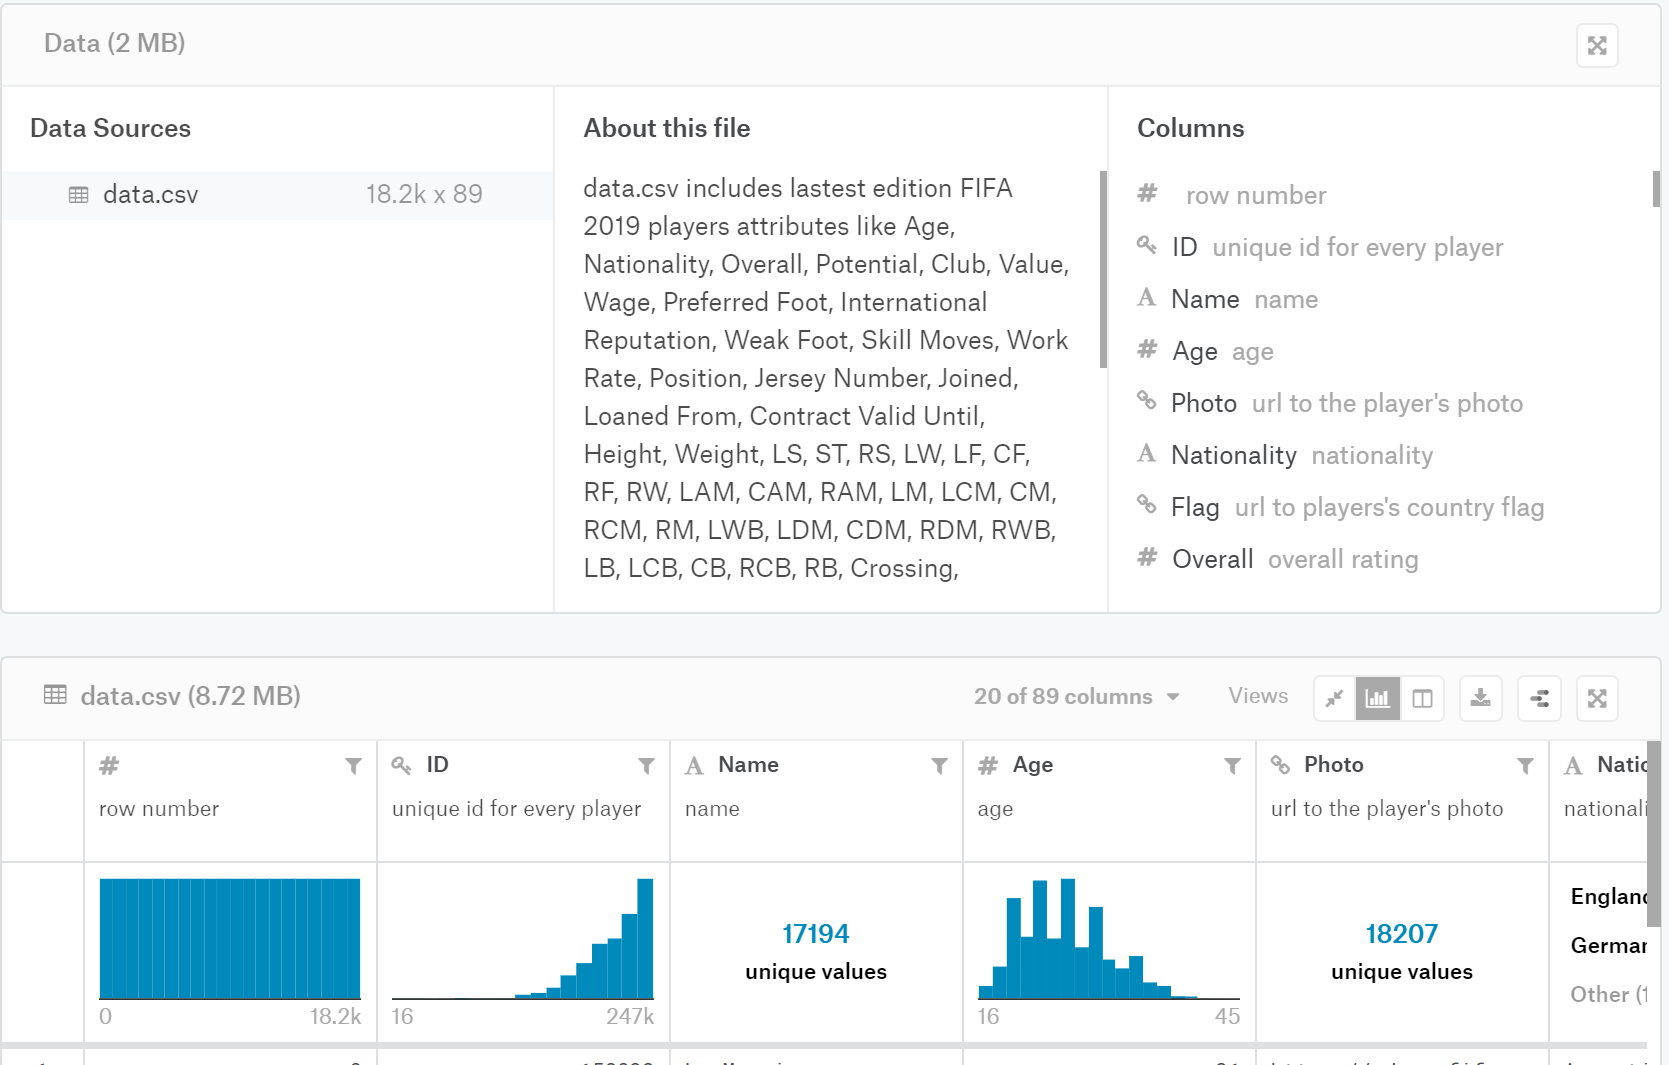Switch to the two-column view
The width and height of the screenshot is (1669, 1065).
(1422, 698)
